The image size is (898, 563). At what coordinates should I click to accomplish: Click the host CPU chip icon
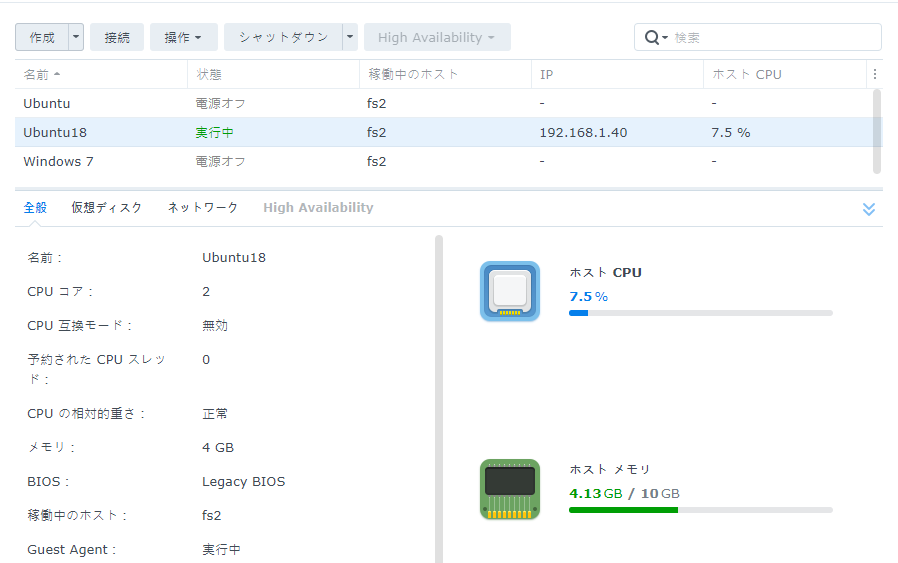point(510,291)
